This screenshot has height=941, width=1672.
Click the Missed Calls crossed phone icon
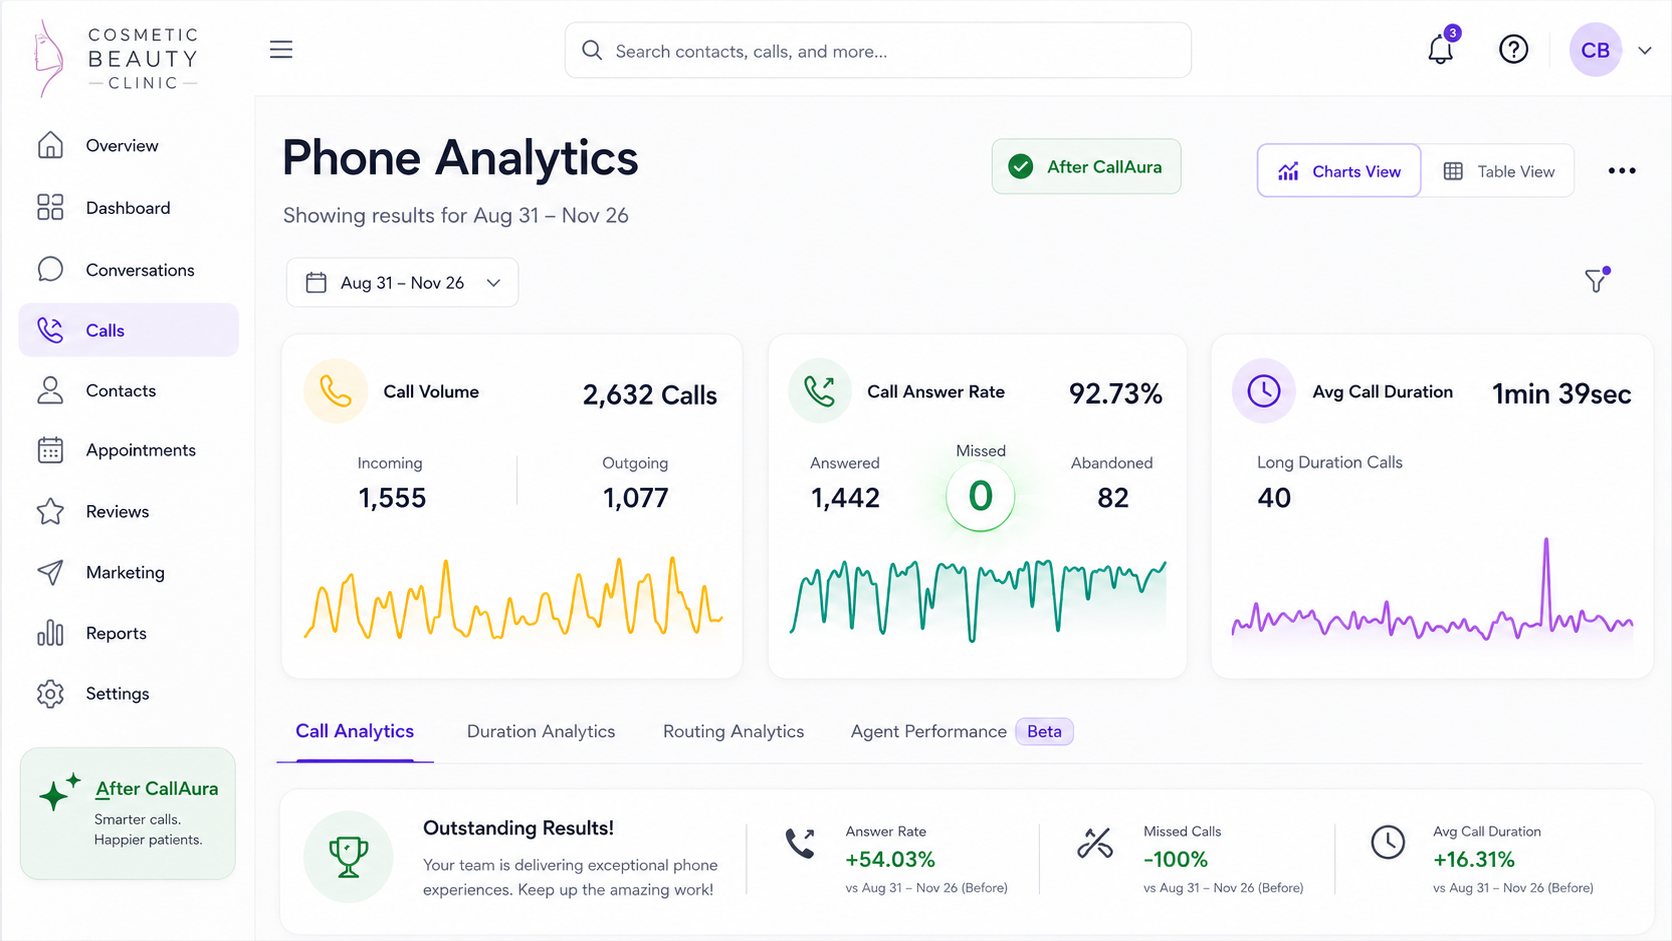point(1095,843)
